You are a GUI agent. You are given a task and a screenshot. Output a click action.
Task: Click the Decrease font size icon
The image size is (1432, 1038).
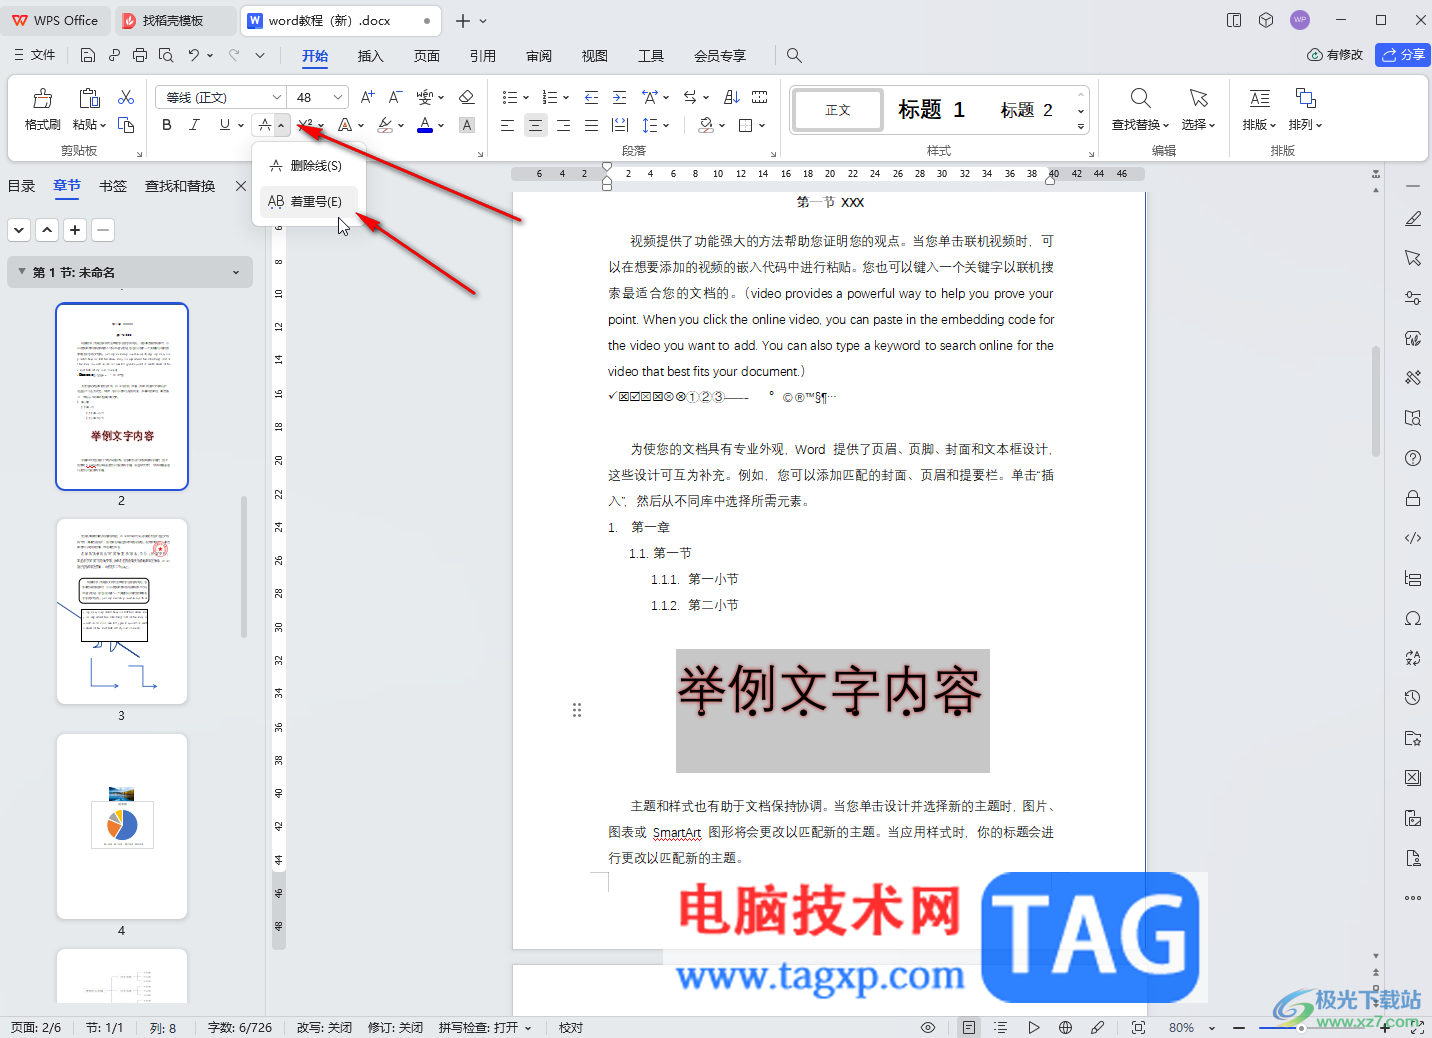pos(395,97)
